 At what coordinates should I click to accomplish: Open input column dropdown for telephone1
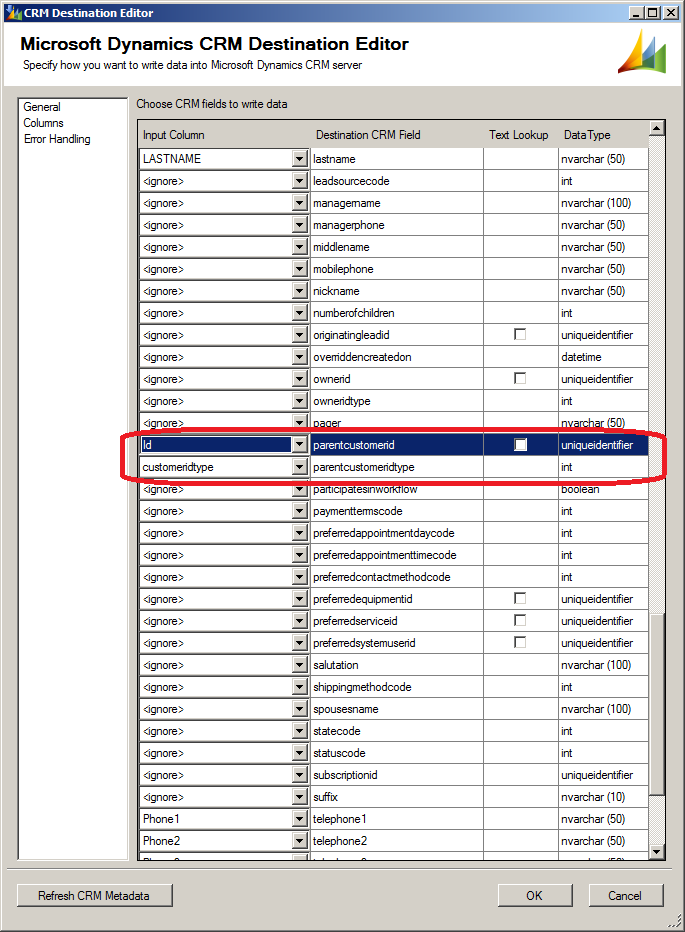click(x=300, y=818)
